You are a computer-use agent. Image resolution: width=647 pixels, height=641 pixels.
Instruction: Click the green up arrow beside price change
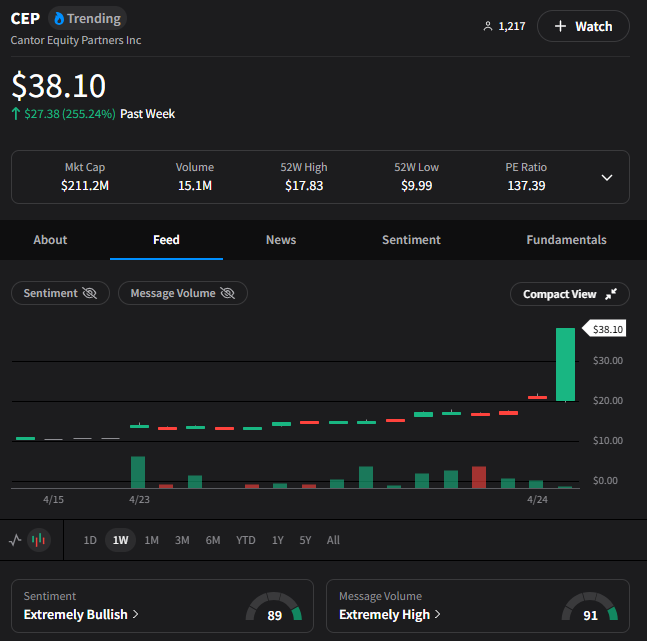click(16, 114)
